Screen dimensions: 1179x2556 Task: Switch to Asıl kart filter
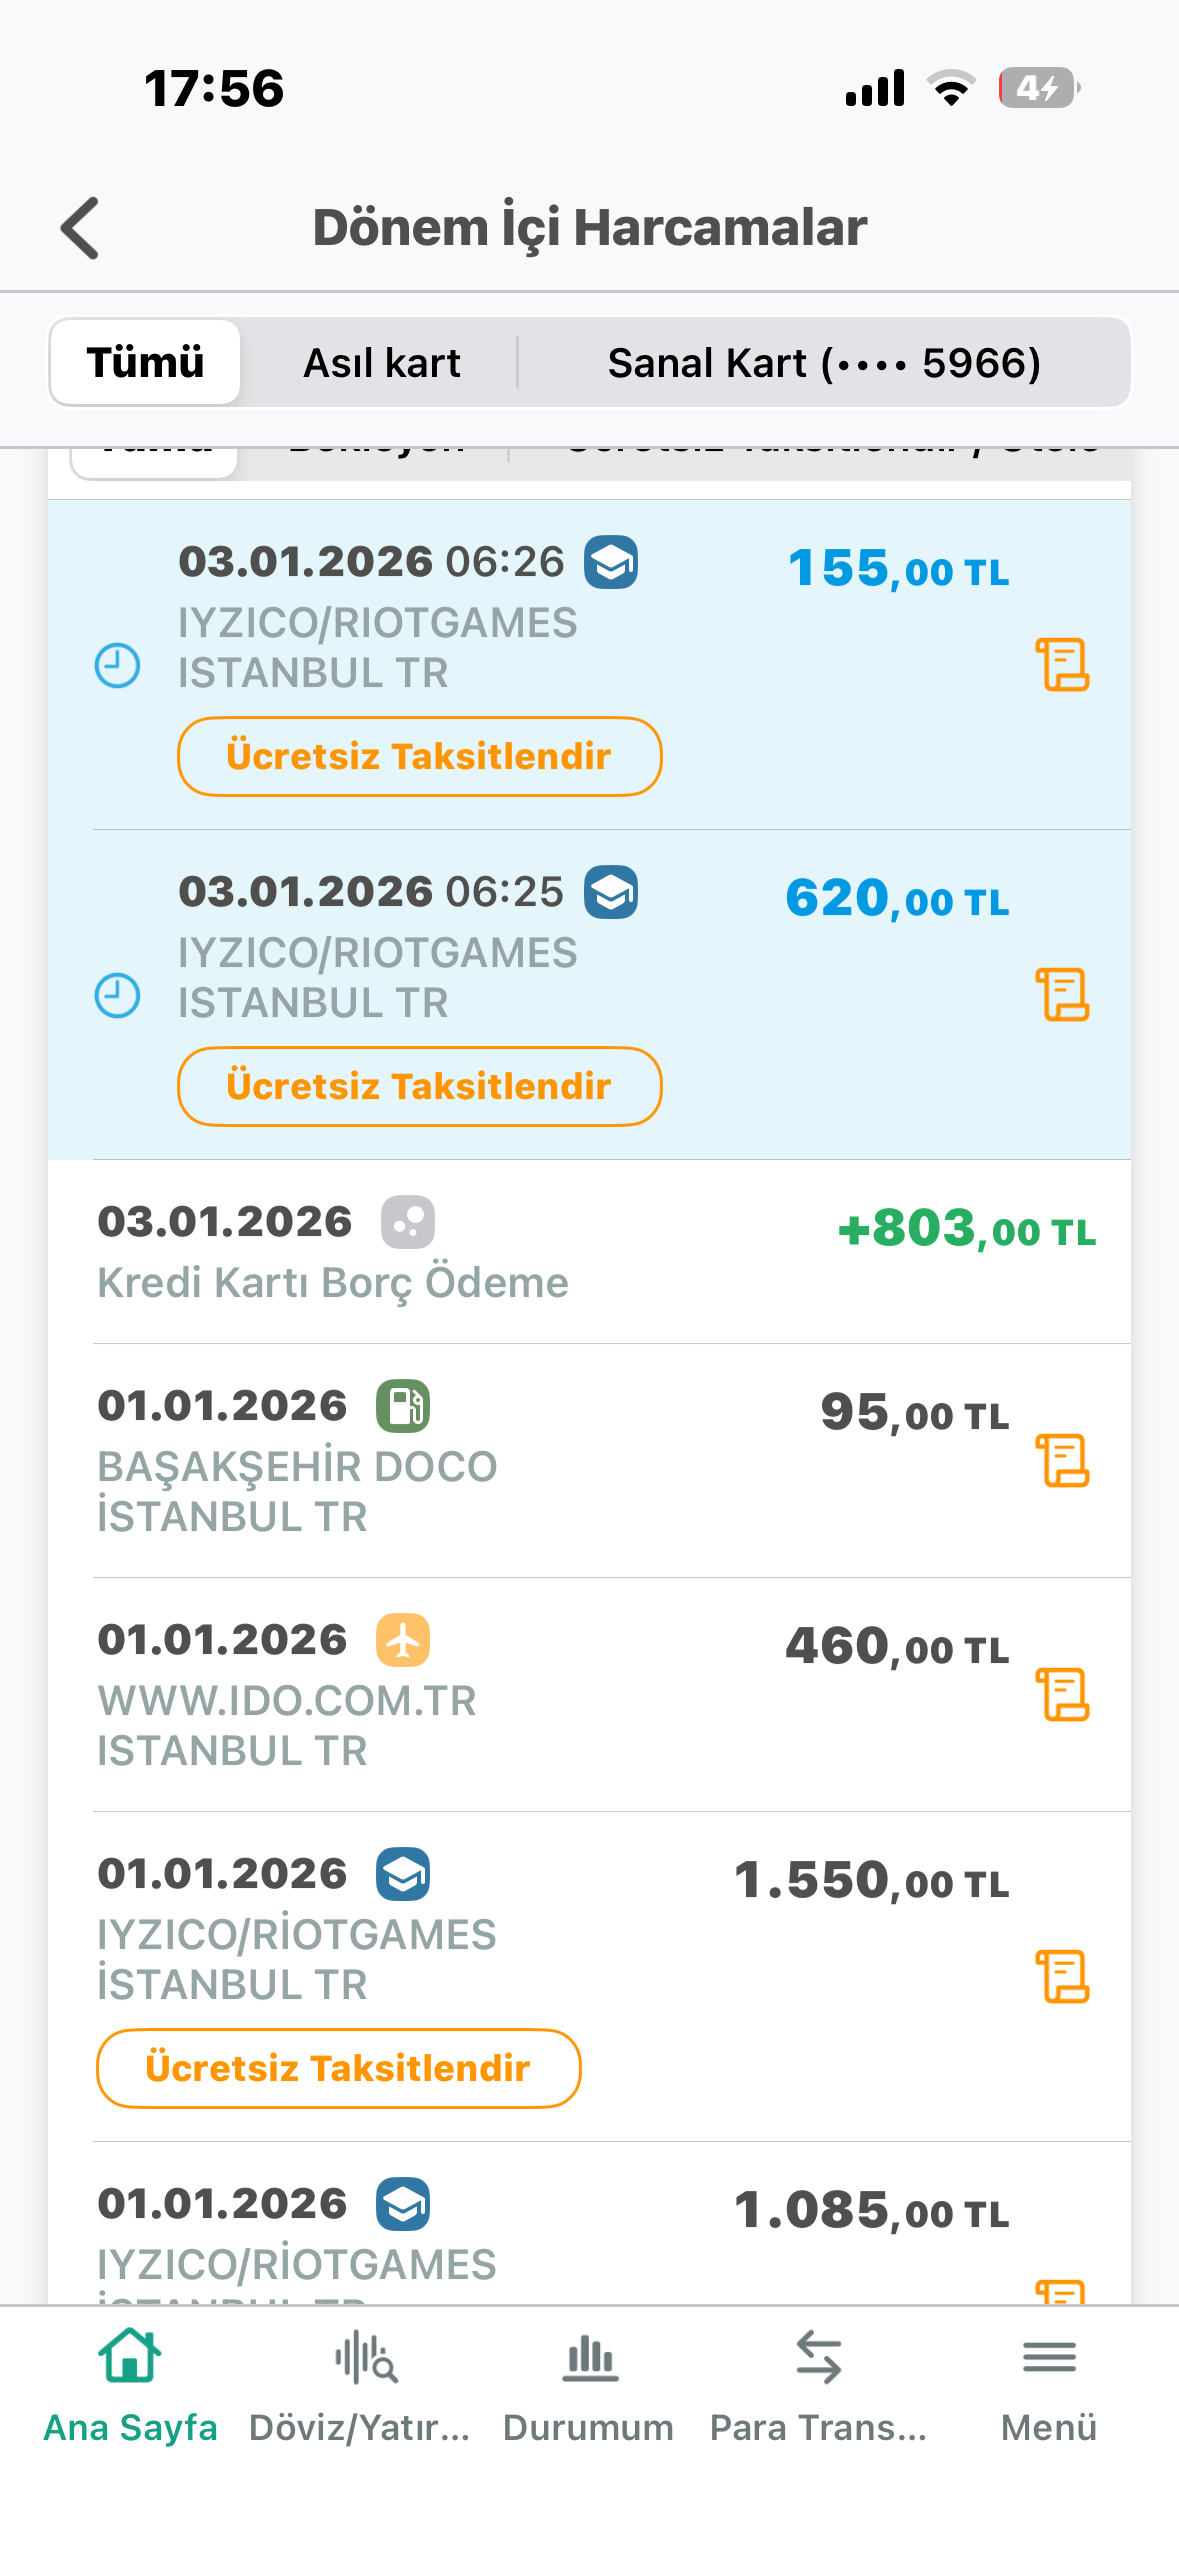click(x=382, y=362)
